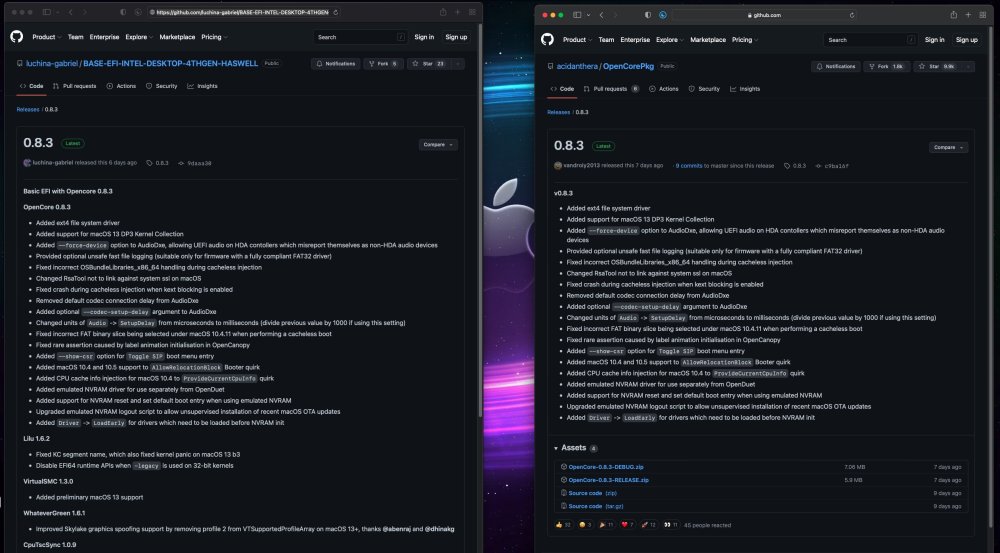Toggle the Safari sidebar in the OpenCorePkg window

coord(577,15)
